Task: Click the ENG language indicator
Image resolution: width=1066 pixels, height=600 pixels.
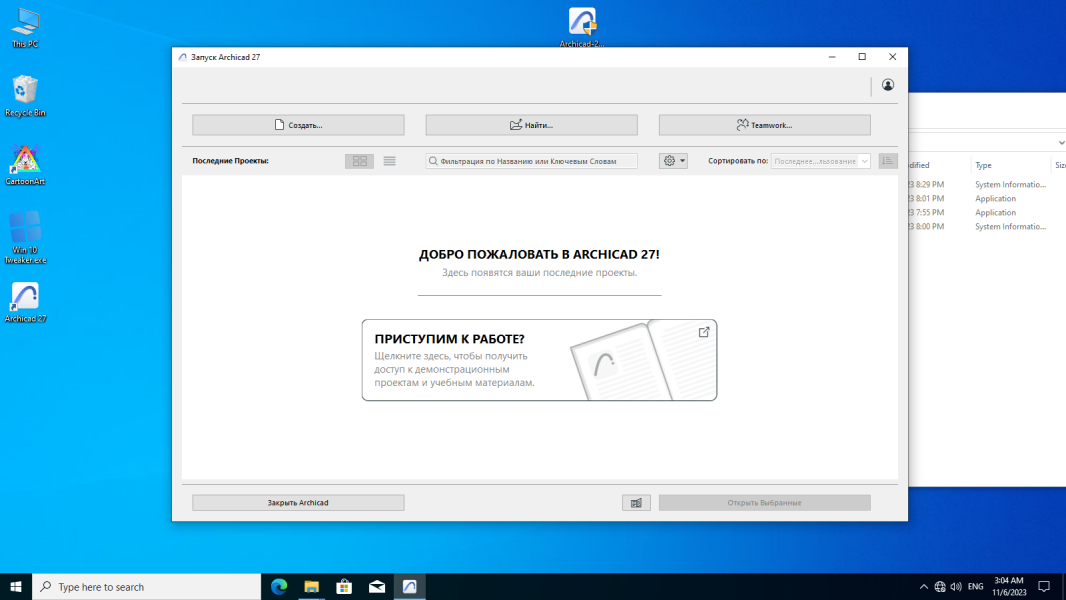Action: pyautogui.click(x=976, y=586)
